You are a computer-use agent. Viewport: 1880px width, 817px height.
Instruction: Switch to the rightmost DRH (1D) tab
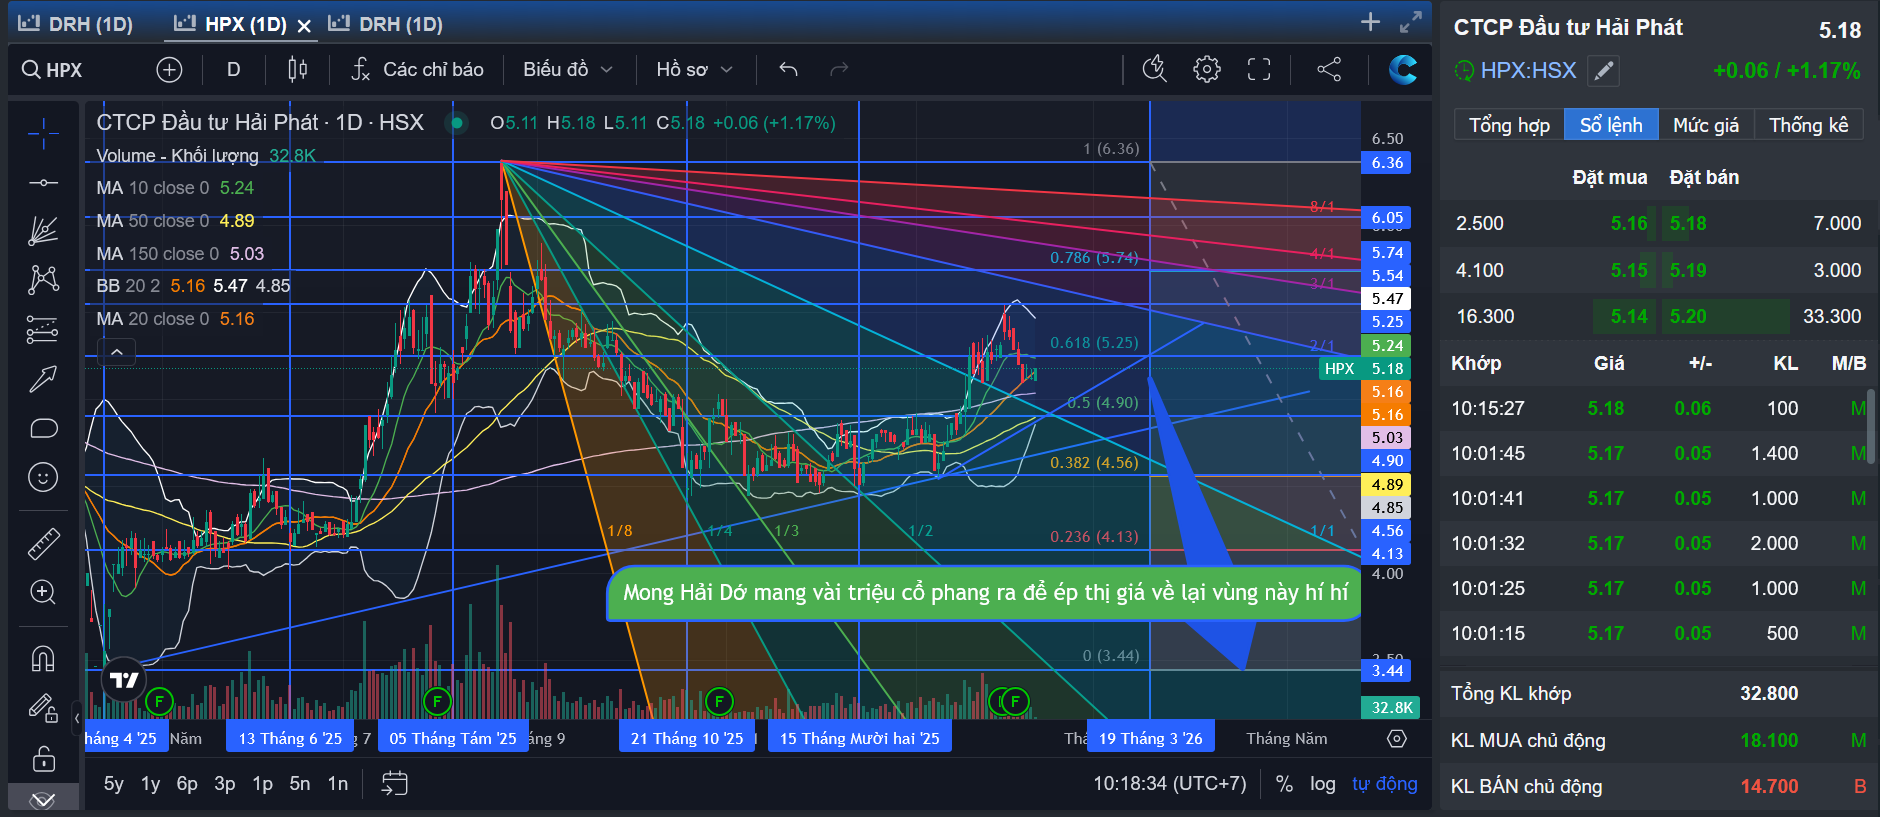point(386,24)
